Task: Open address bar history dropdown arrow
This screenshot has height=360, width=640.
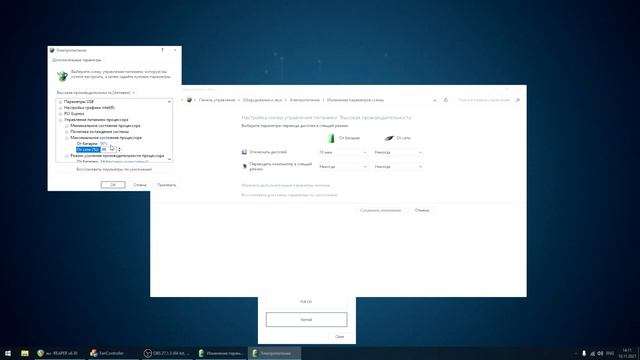Action: point(435,100)
